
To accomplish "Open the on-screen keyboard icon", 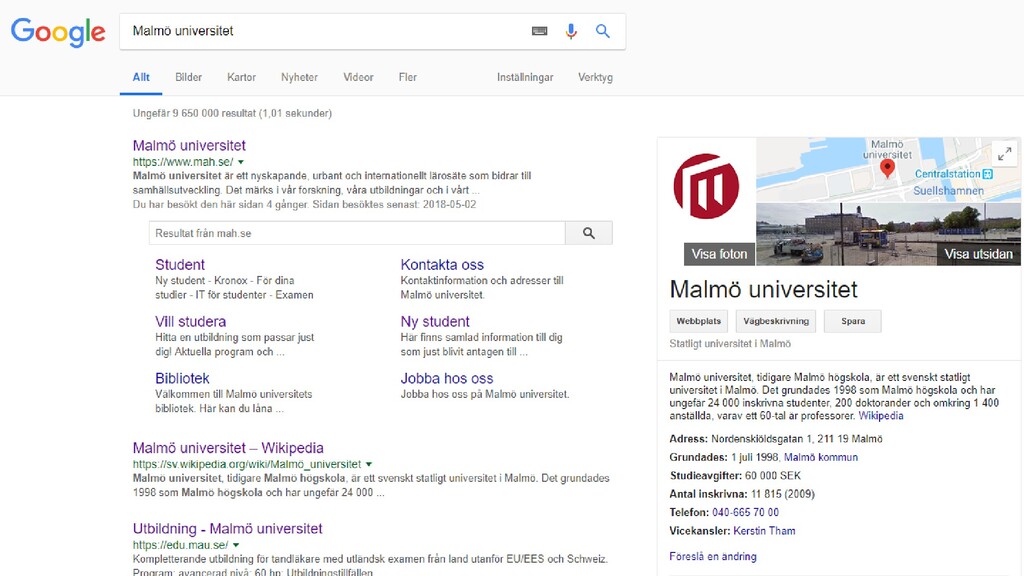I will coord(539,31).
